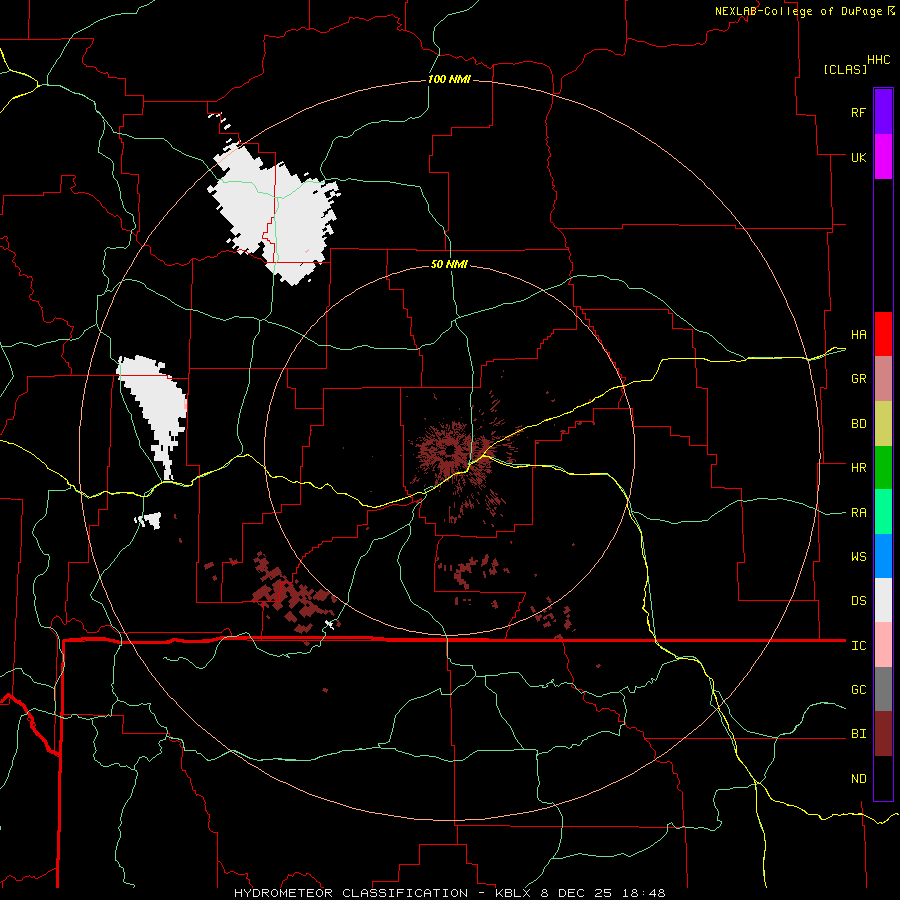Click the GC legend label

pyautogui.click(x=858, y=690)
